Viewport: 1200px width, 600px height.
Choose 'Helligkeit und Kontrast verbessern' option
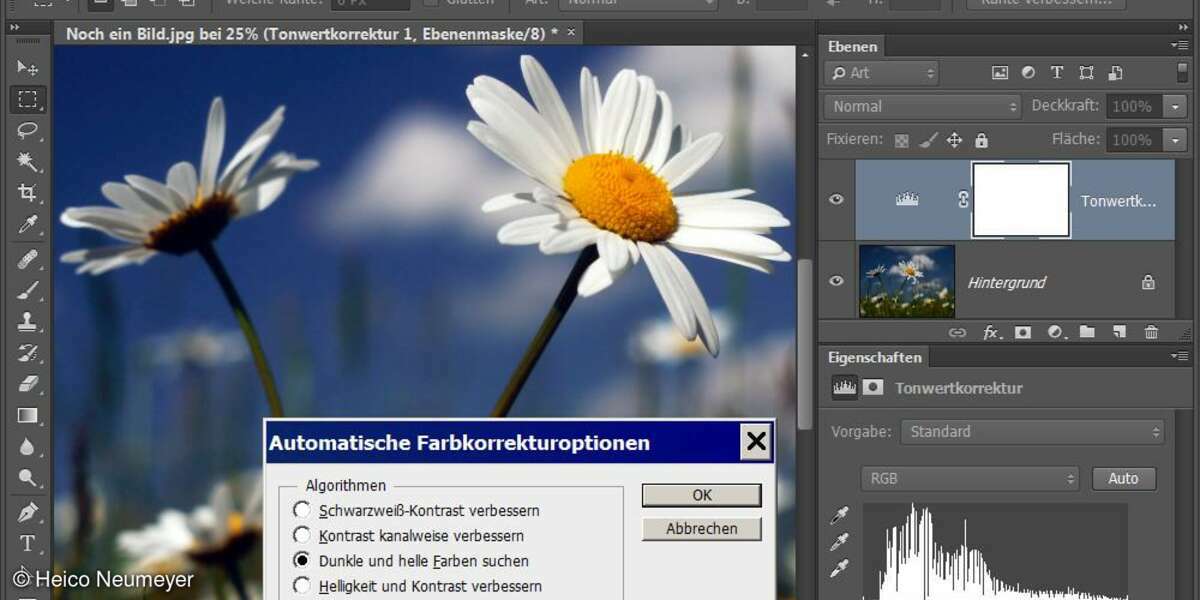302,586
